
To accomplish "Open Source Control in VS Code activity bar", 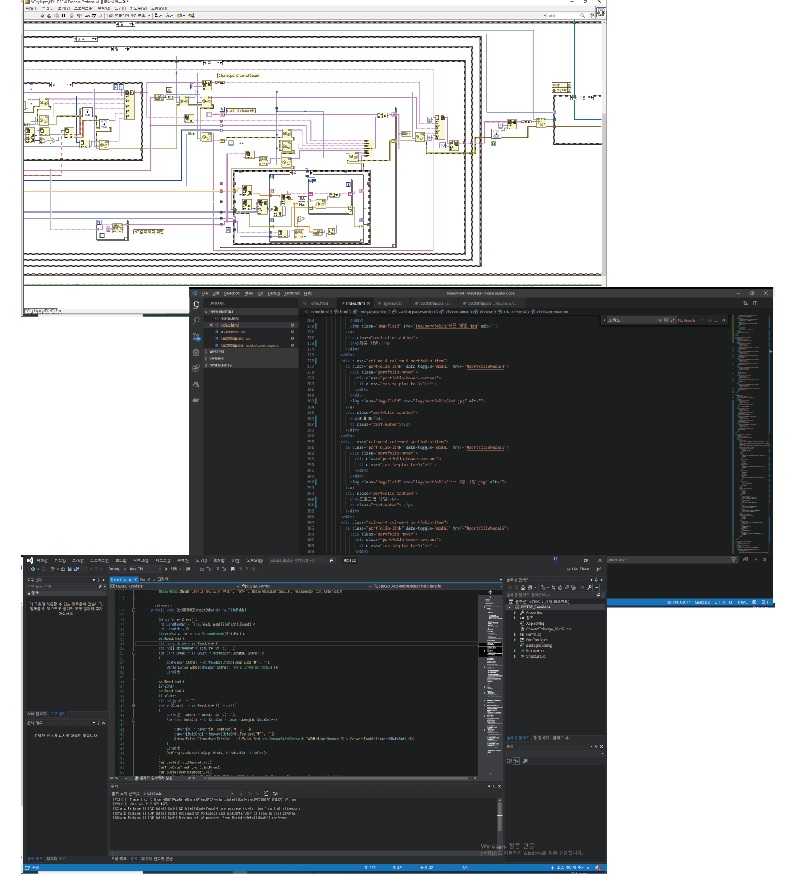I will (x=196, y=337).
